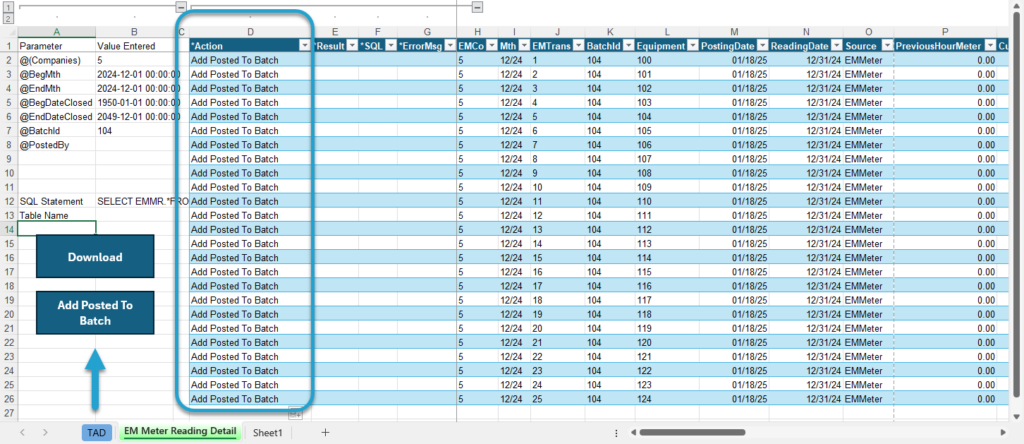Click vertical scrollbar down arrow
1024x444 pixels.
coord(1017,416)
